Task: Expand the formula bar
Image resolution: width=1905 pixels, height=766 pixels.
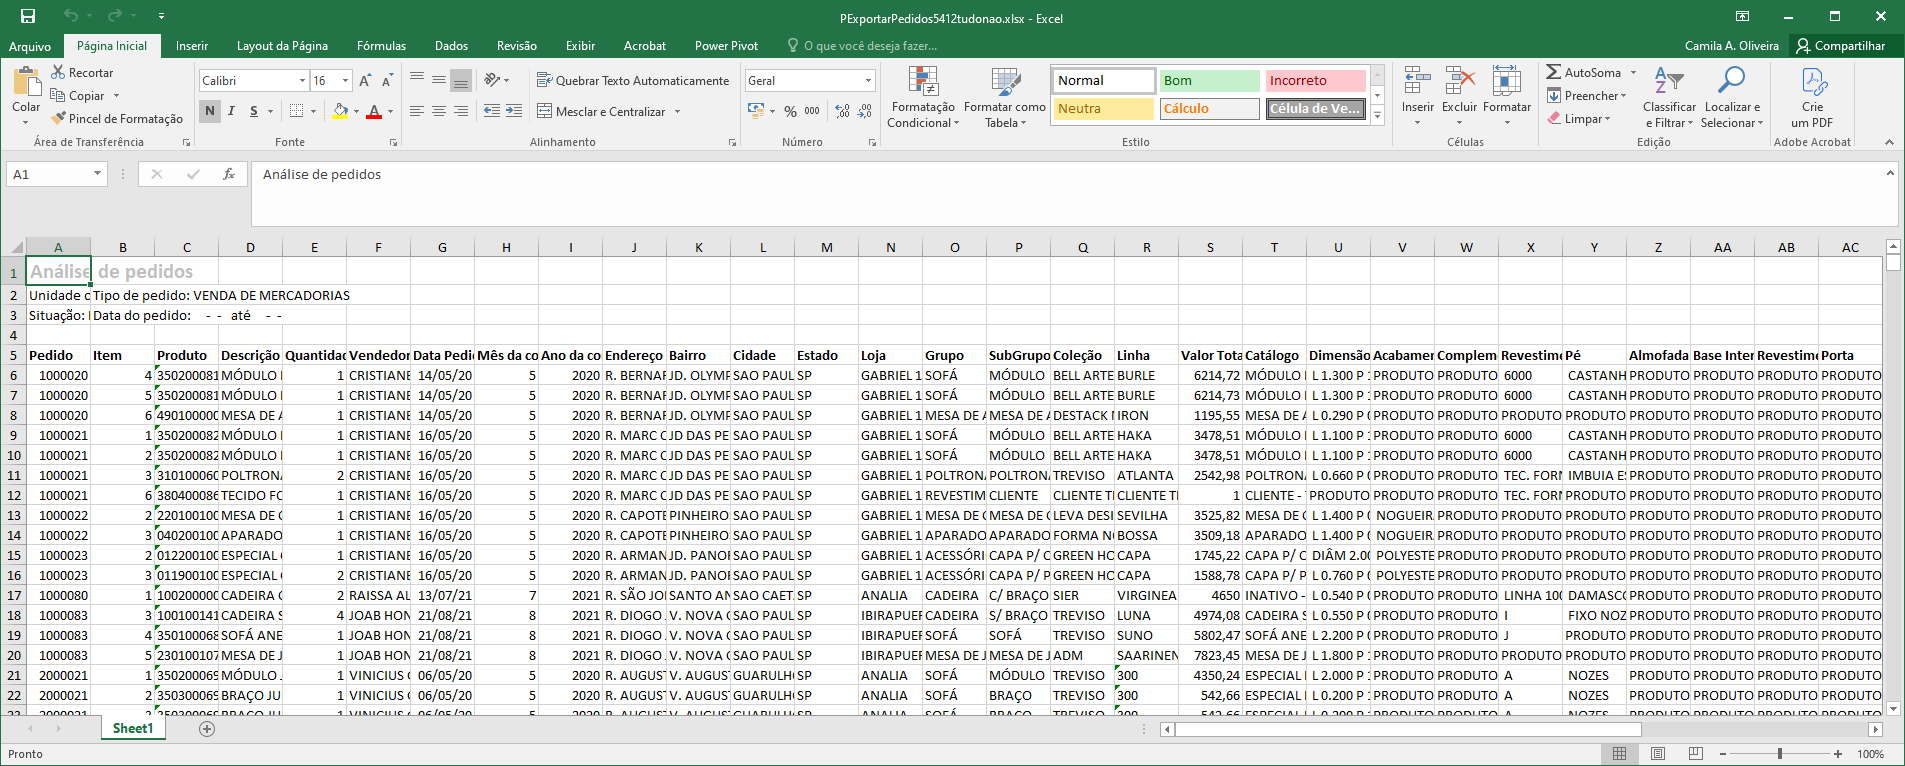Action: click(x=1890, y=174)
